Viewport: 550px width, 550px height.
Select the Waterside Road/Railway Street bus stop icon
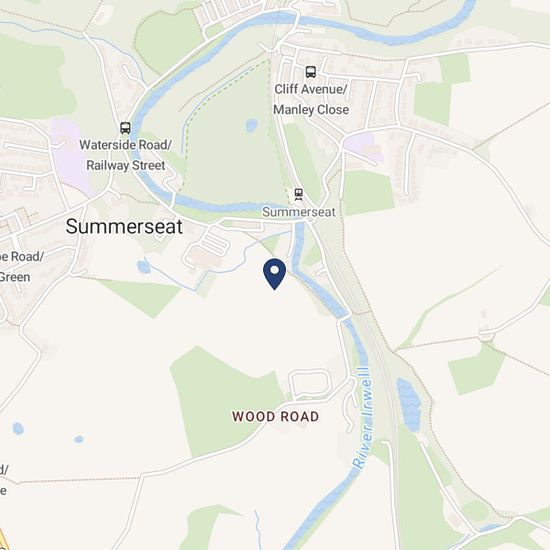125,128
